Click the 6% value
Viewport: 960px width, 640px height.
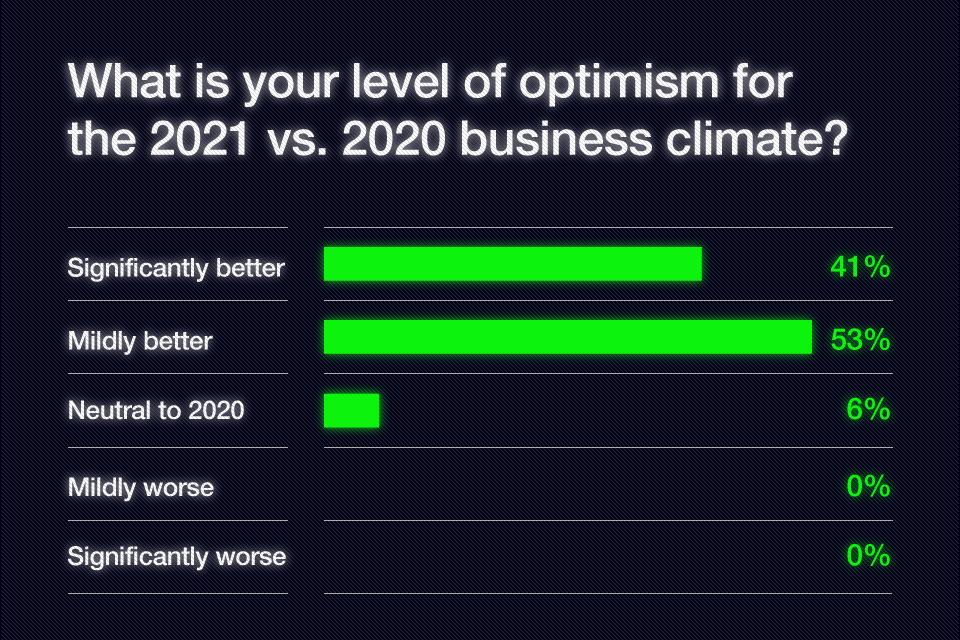(867, 410)
